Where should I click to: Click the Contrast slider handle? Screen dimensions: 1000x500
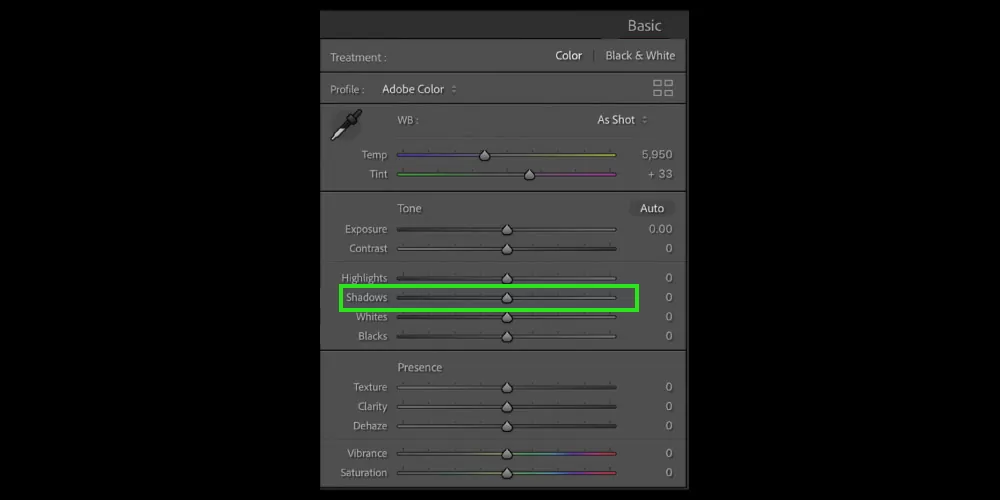507,249
